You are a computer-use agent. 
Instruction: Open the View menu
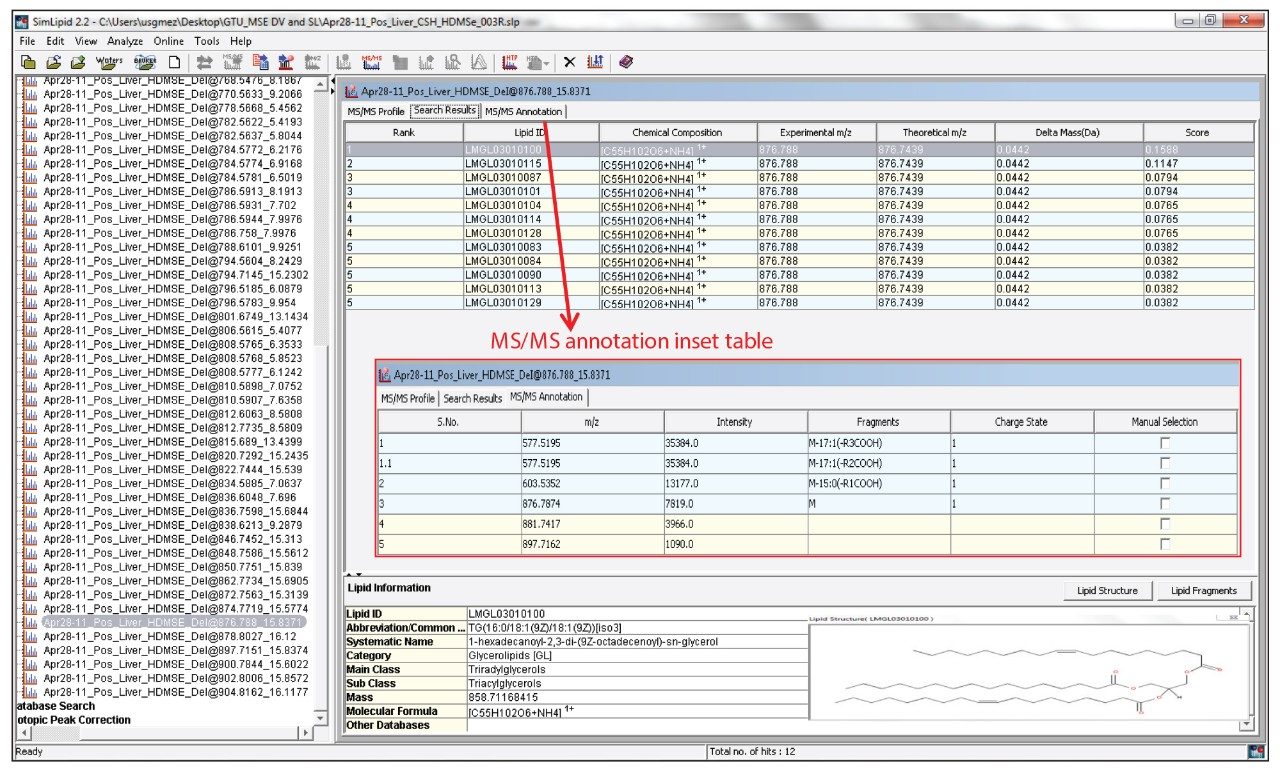point(86,41)
